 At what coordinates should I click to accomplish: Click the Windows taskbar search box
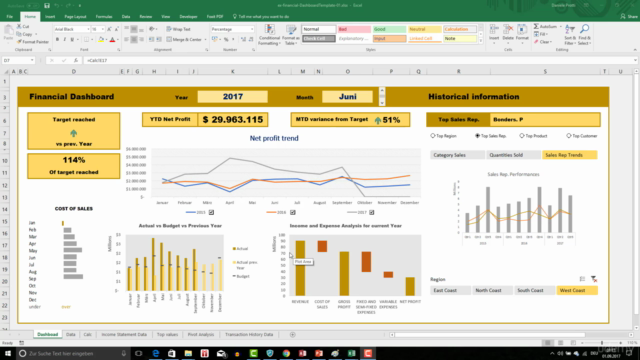73,353
